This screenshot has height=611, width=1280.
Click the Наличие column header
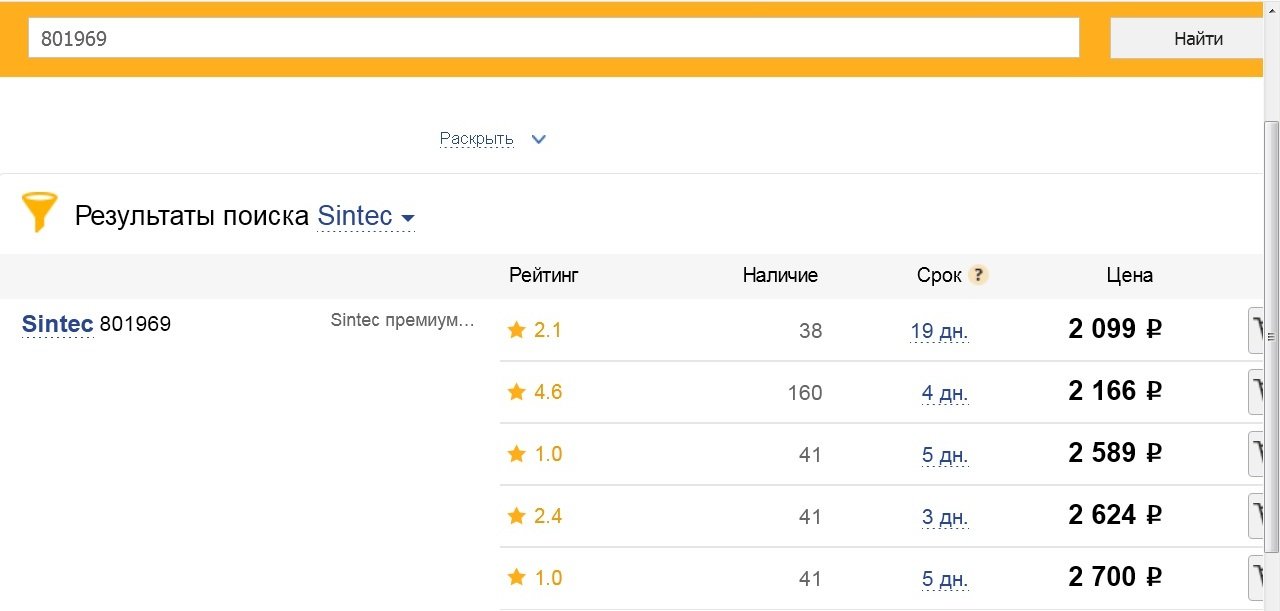780,275
